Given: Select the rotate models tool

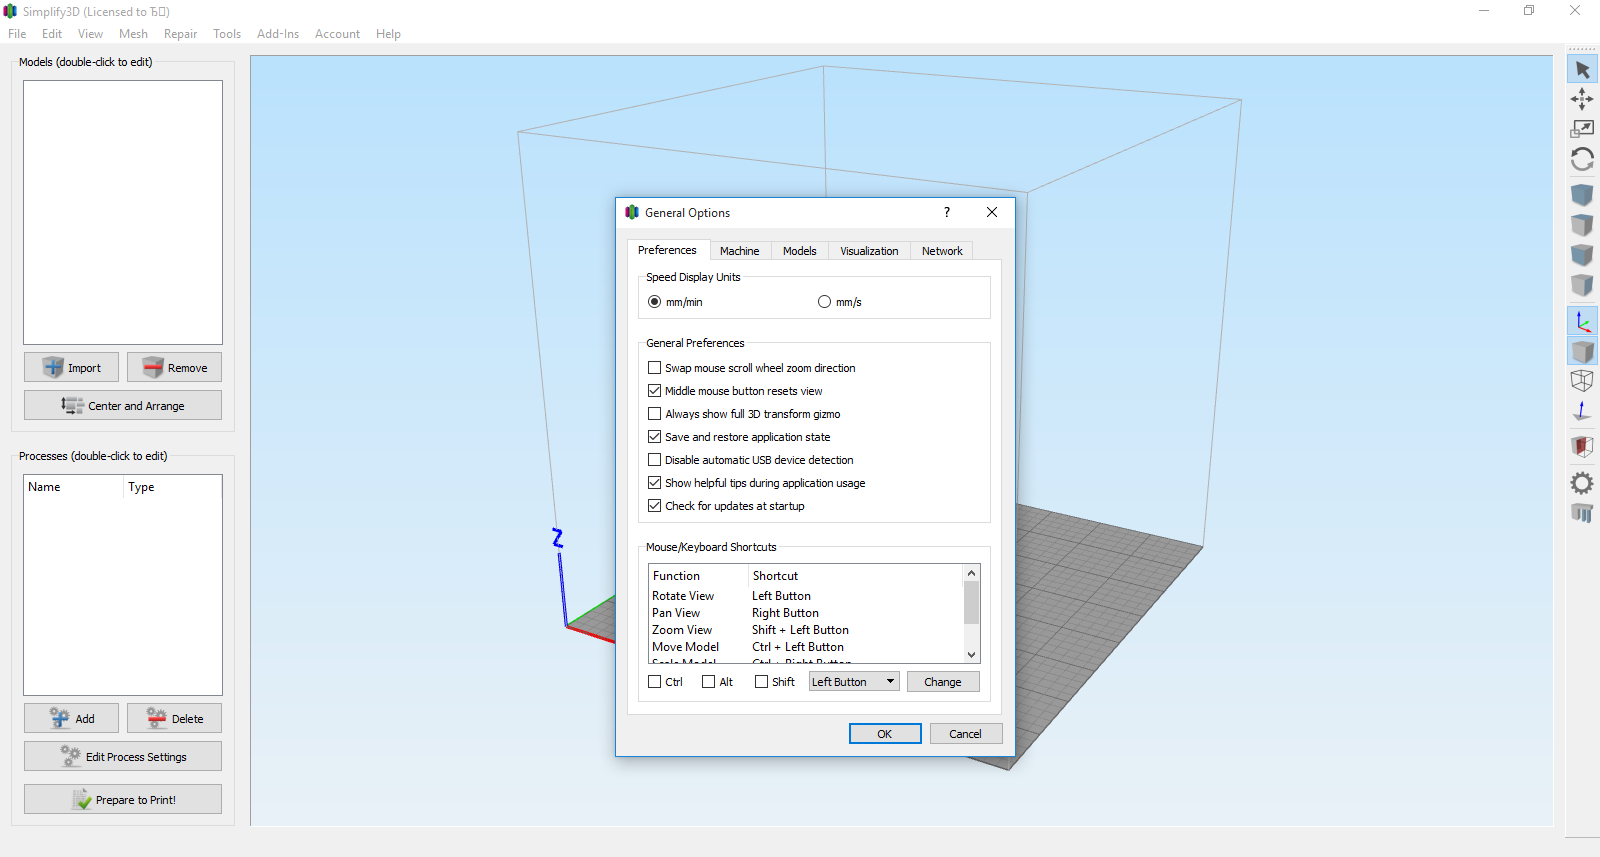Looking at the screenshot, I should (x=1582, y=159).
